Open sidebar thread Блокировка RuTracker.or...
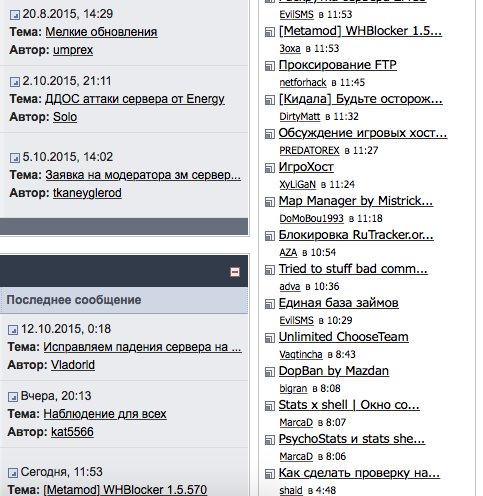 point(356,235)
